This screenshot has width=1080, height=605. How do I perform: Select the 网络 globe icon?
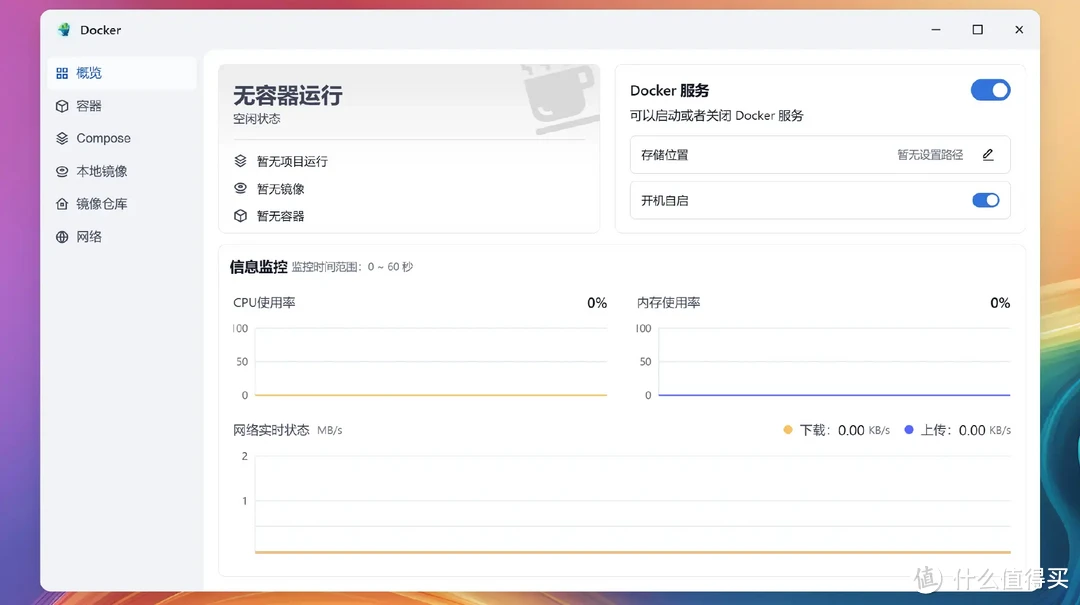[x=62, y=237]
